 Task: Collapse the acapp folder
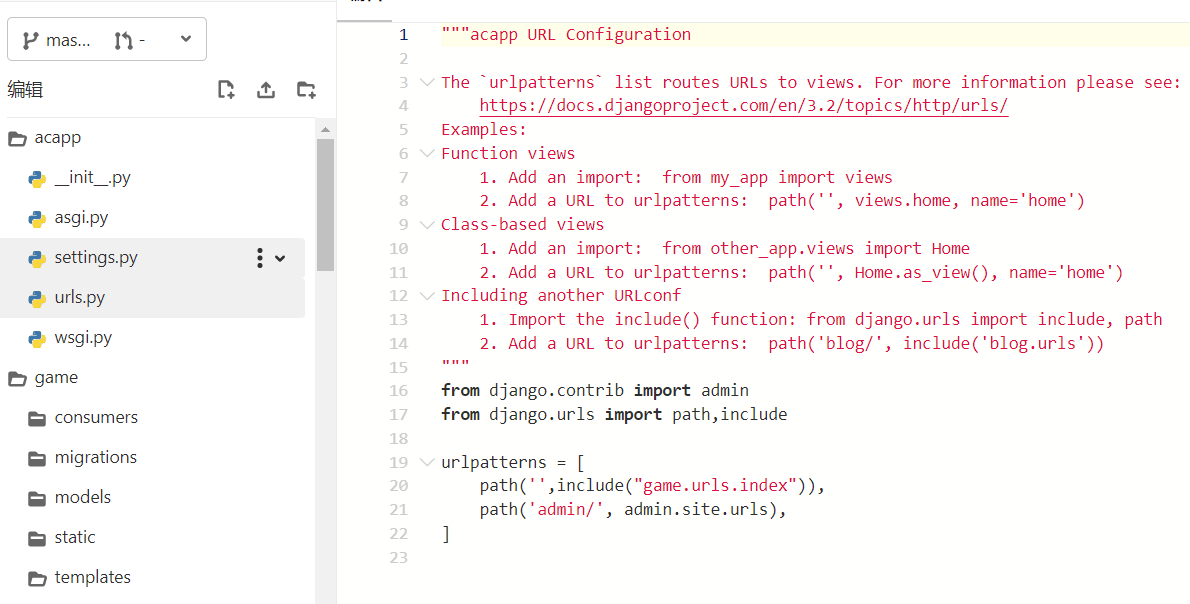(x=57, y=138)
